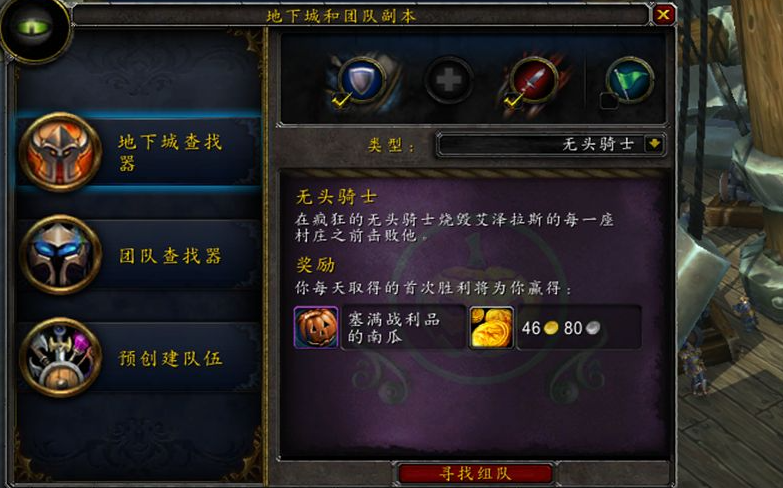The height and width of the screenshot is (488, 783).
Task: Open the 预创建队伍 tab
Action: [x=139, y=357]
